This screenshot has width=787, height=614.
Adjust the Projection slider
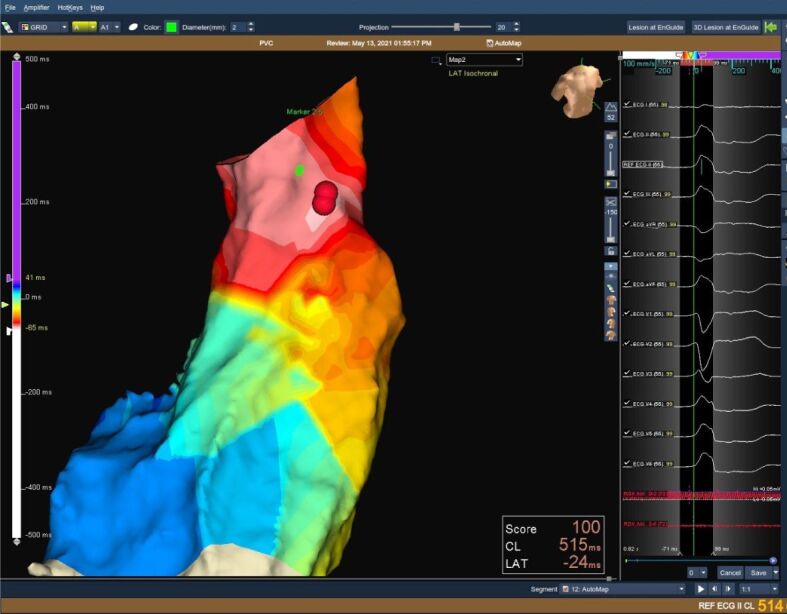point(456,27)
